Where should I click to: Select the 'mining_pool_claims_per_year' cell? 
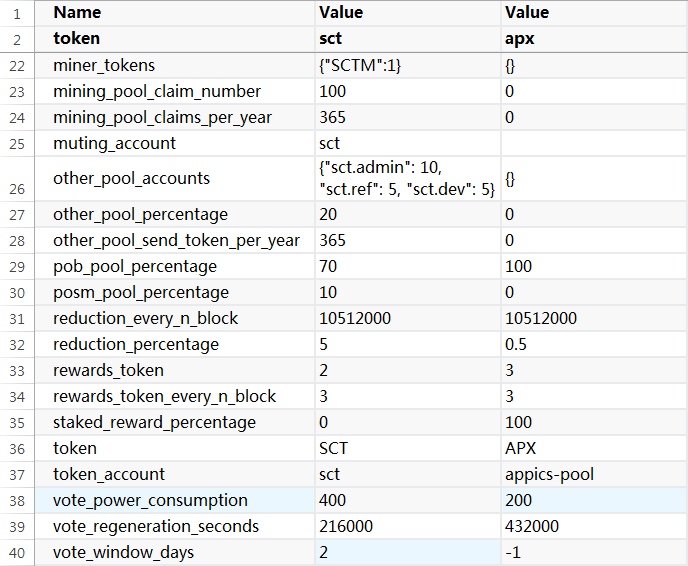[175, 118]
